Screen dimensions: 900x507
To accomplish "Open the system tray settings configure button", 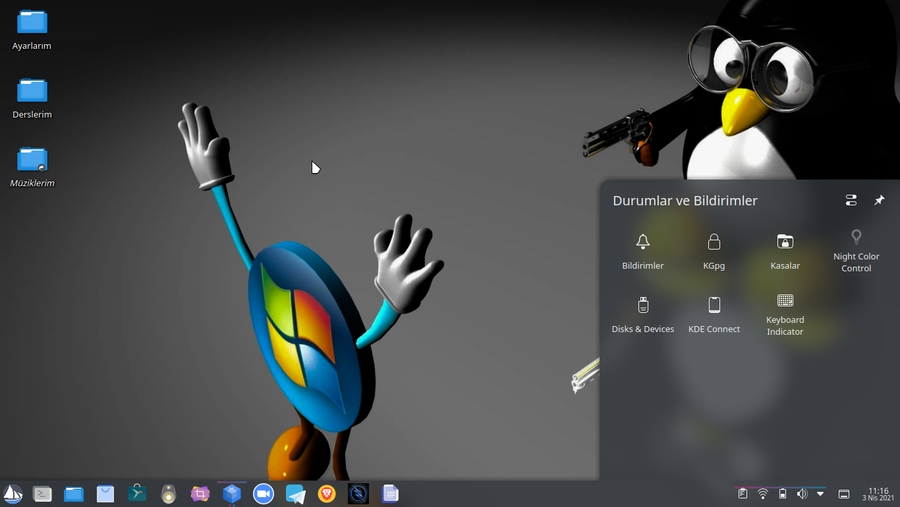I will click(851, 201).
